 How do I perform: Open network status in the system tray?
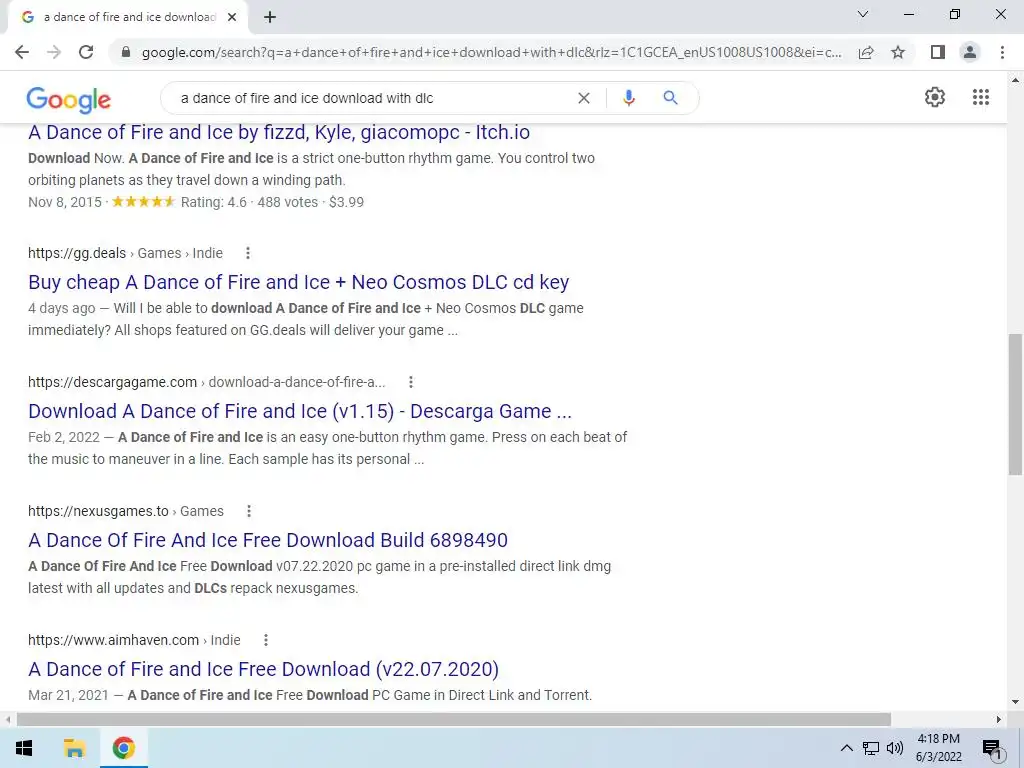[871, 748]
